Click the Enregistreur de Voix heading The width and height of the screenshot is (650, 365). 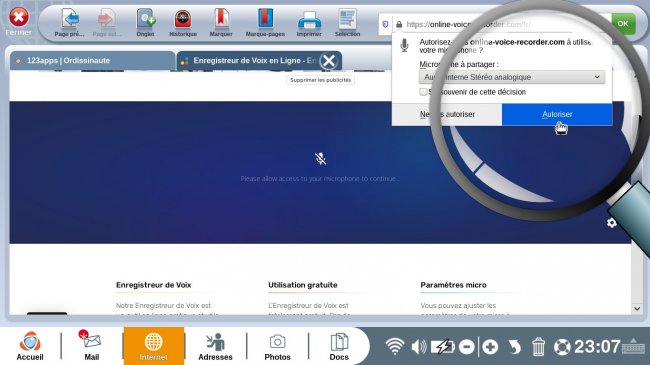153,285
